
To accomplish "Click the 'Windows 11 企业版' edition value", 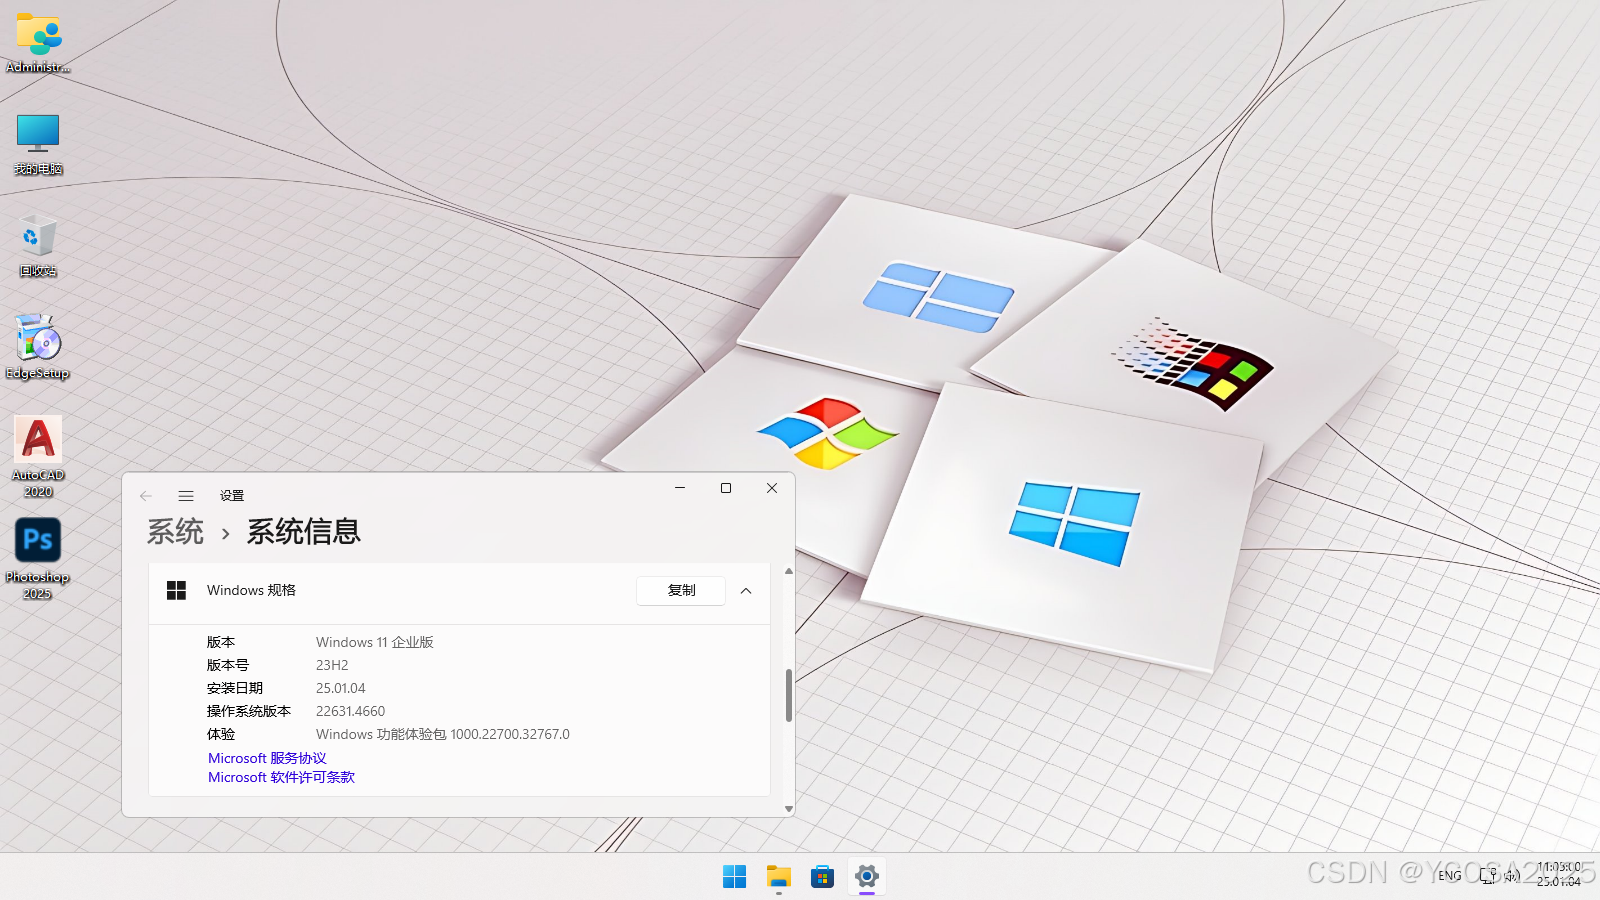I will pyautogui.click(x=375, y=642).
